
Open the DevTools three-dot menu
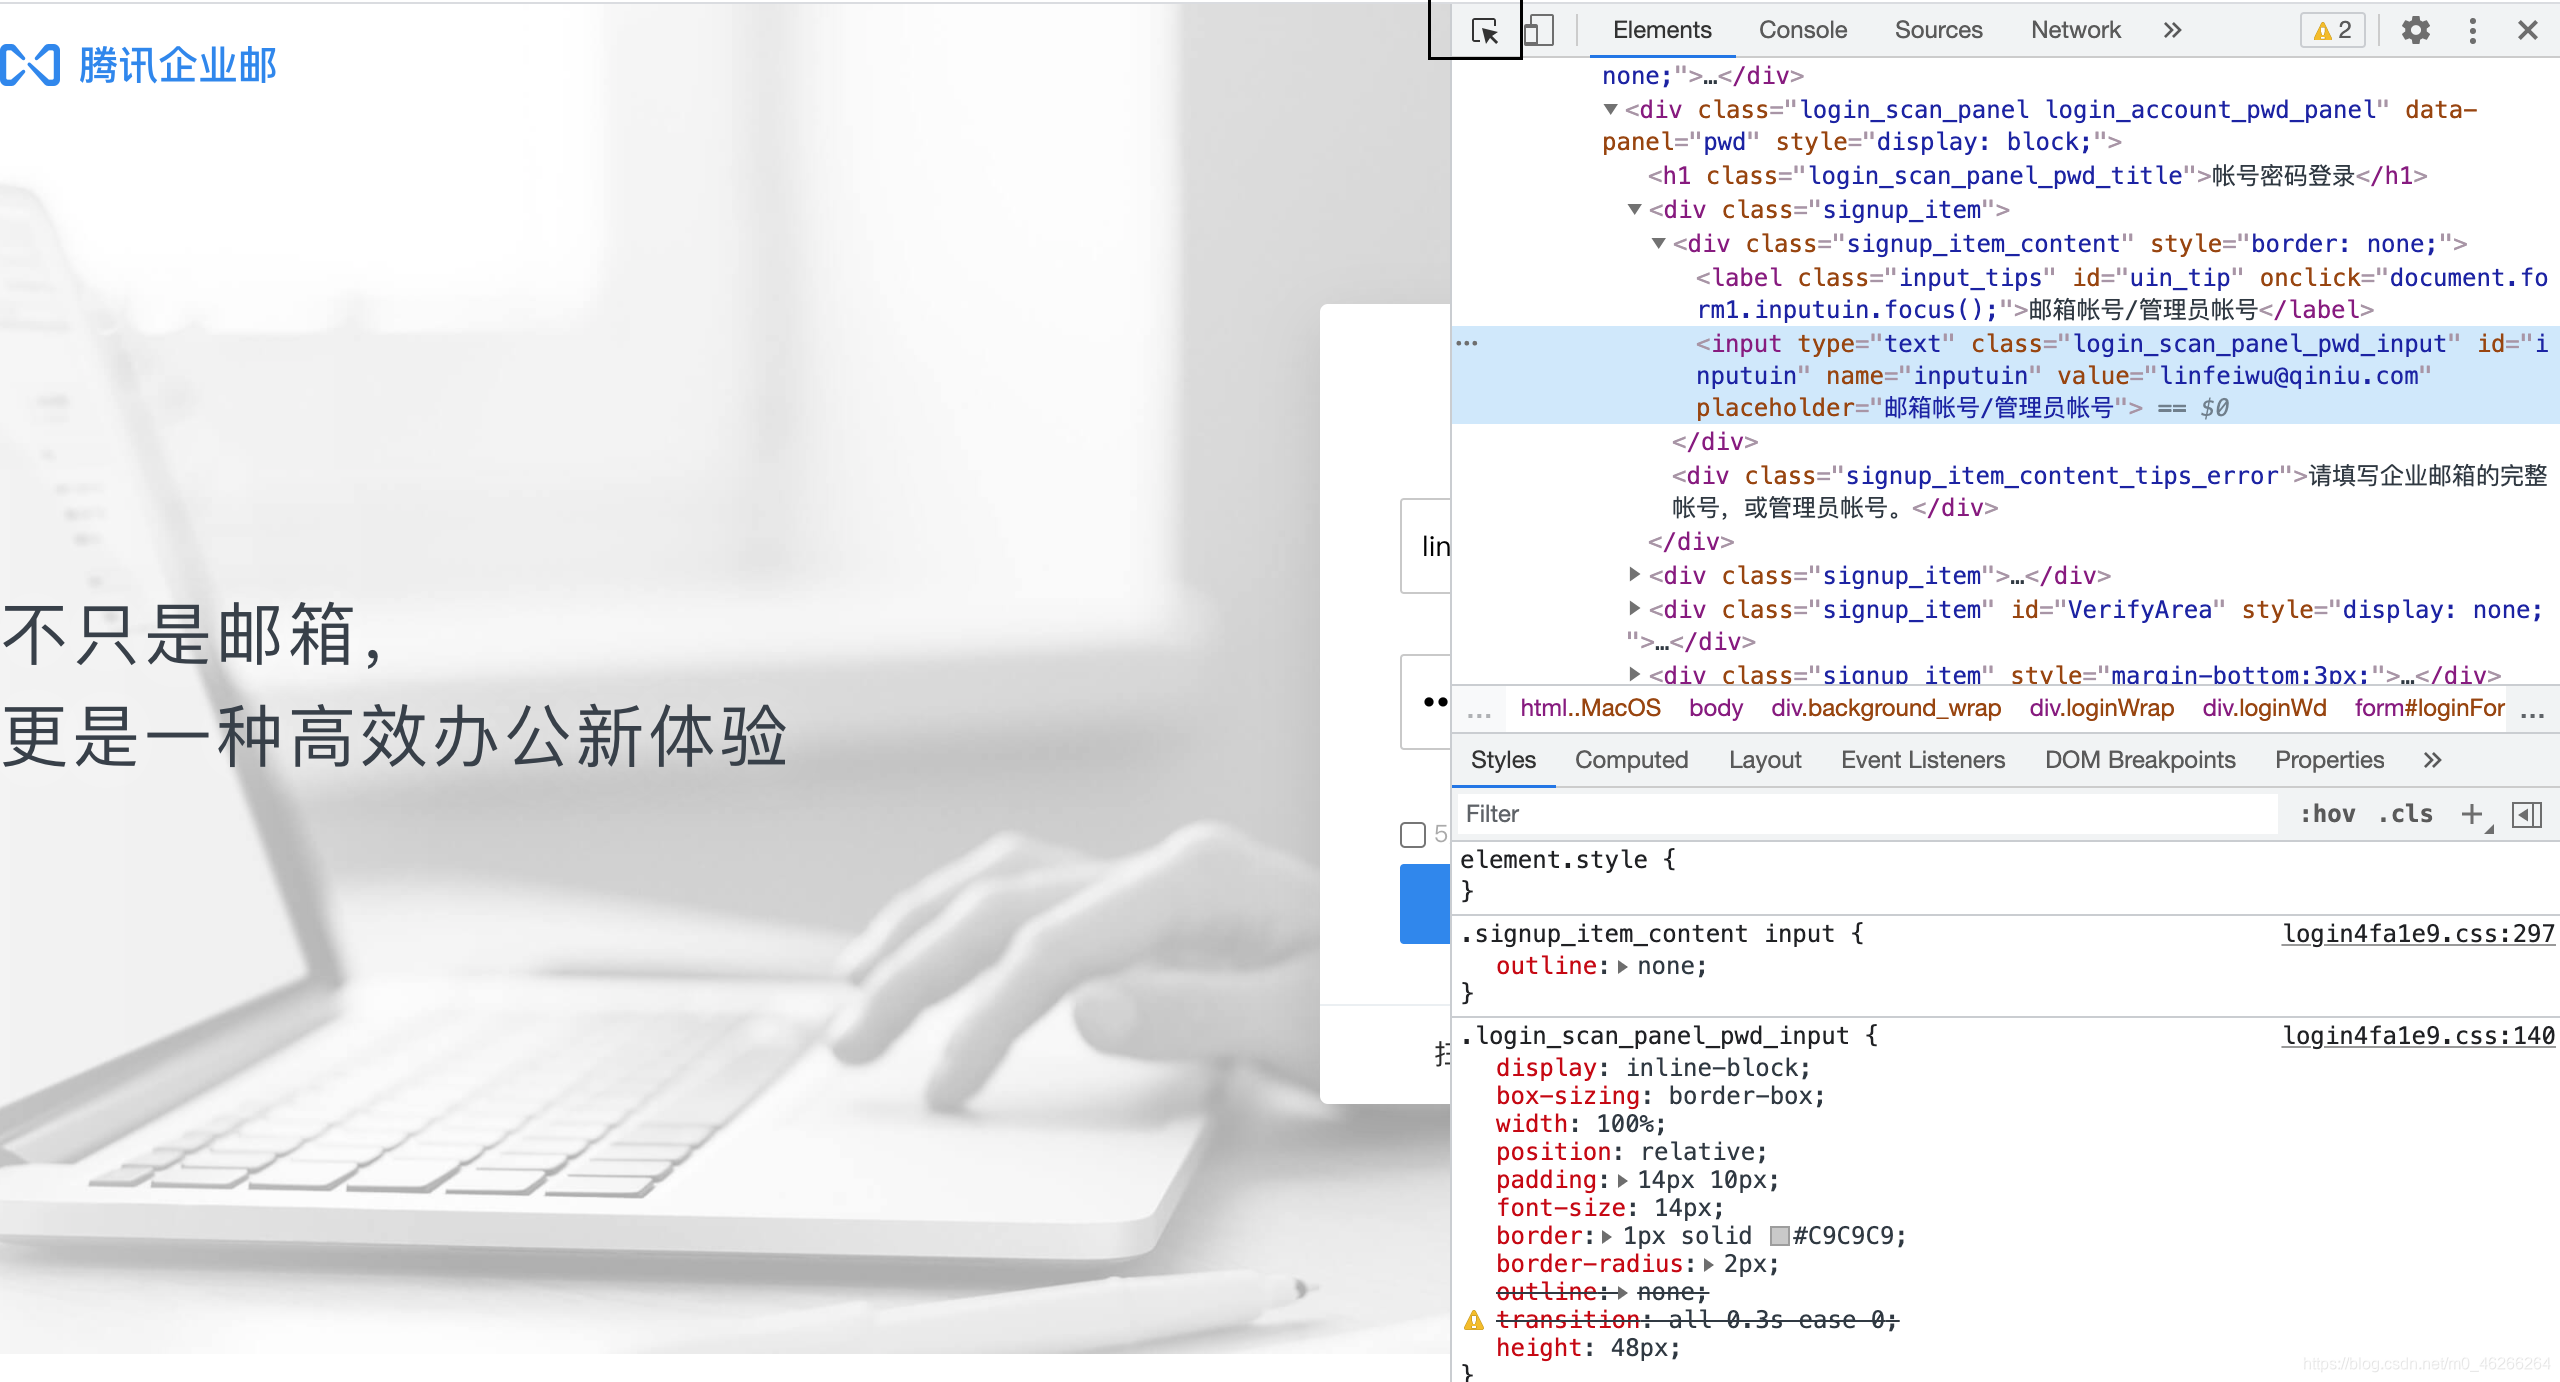pyautogui.click(x=2472, y=30)
